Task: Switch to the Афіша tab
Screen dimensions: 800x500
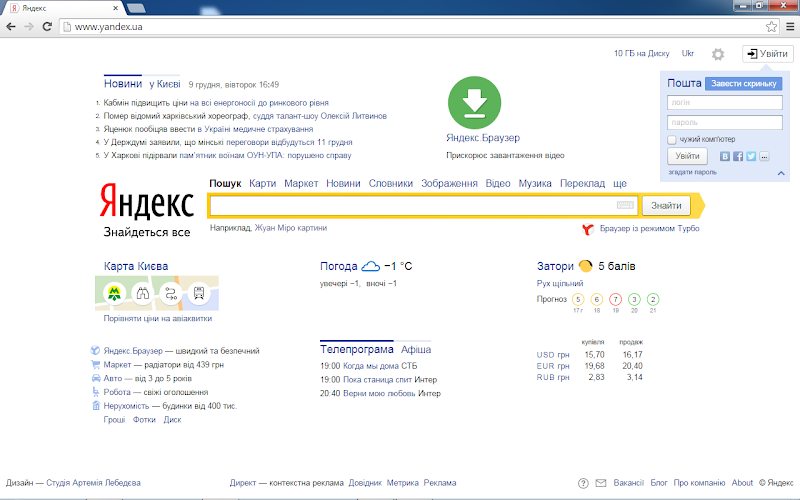Action: (x=416, y=349)
